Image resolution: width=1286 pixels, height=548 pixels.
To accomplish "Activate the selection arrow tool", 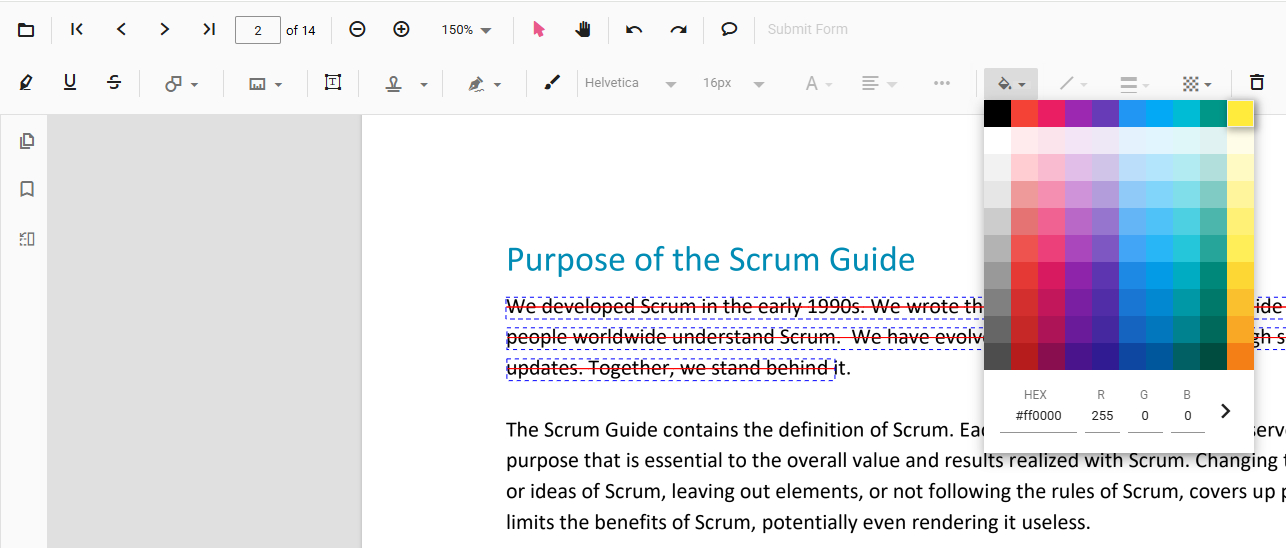I will tap(539, 30).
